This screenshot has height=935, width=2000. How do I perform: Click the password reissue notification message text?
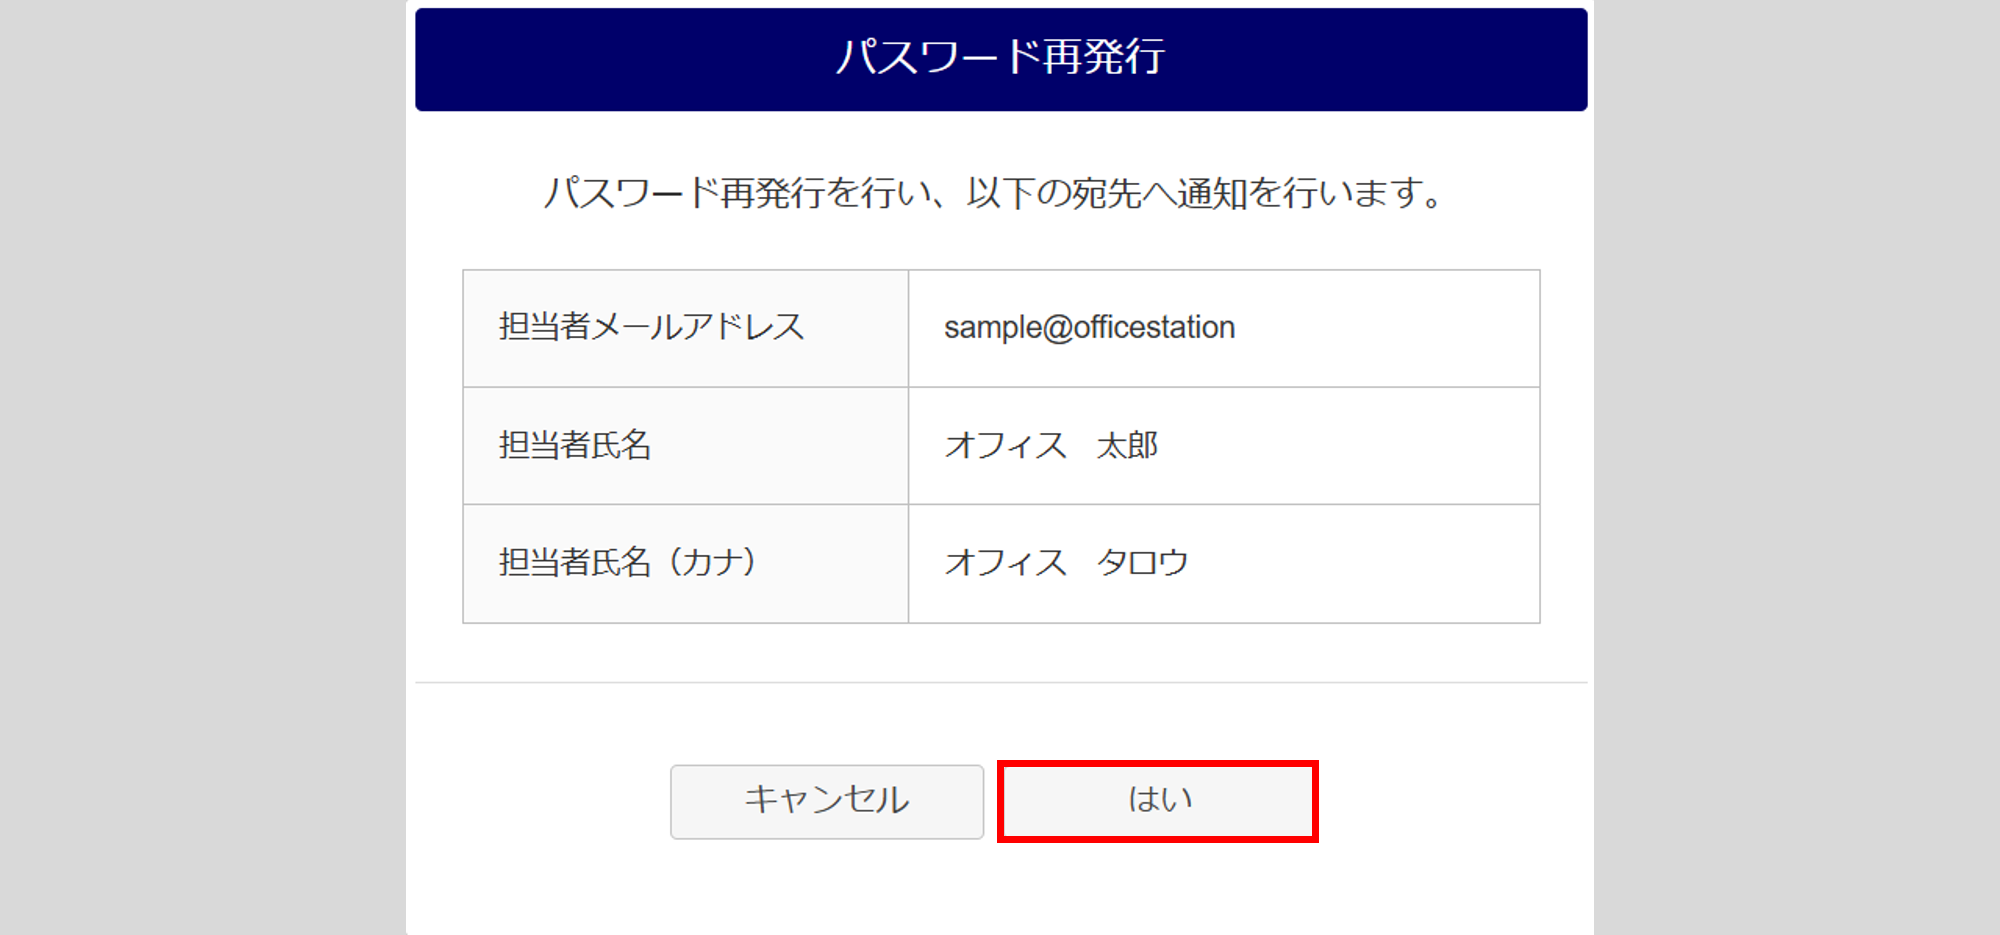994,193
